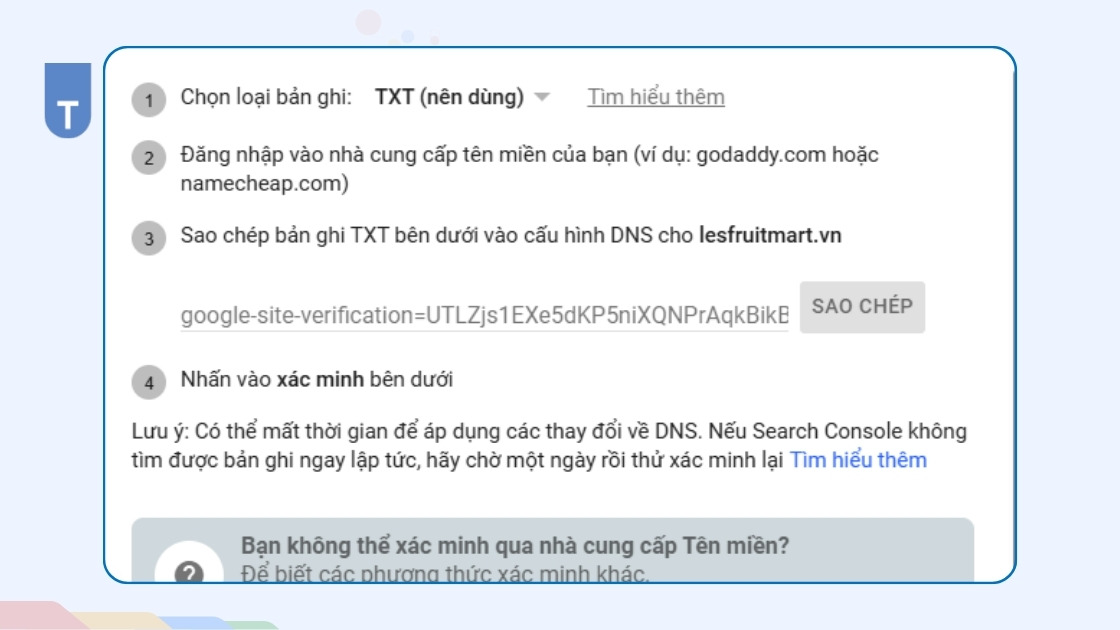
Task: Open the TXT (nên dùng) record selector
Action: tap(449, 97)
